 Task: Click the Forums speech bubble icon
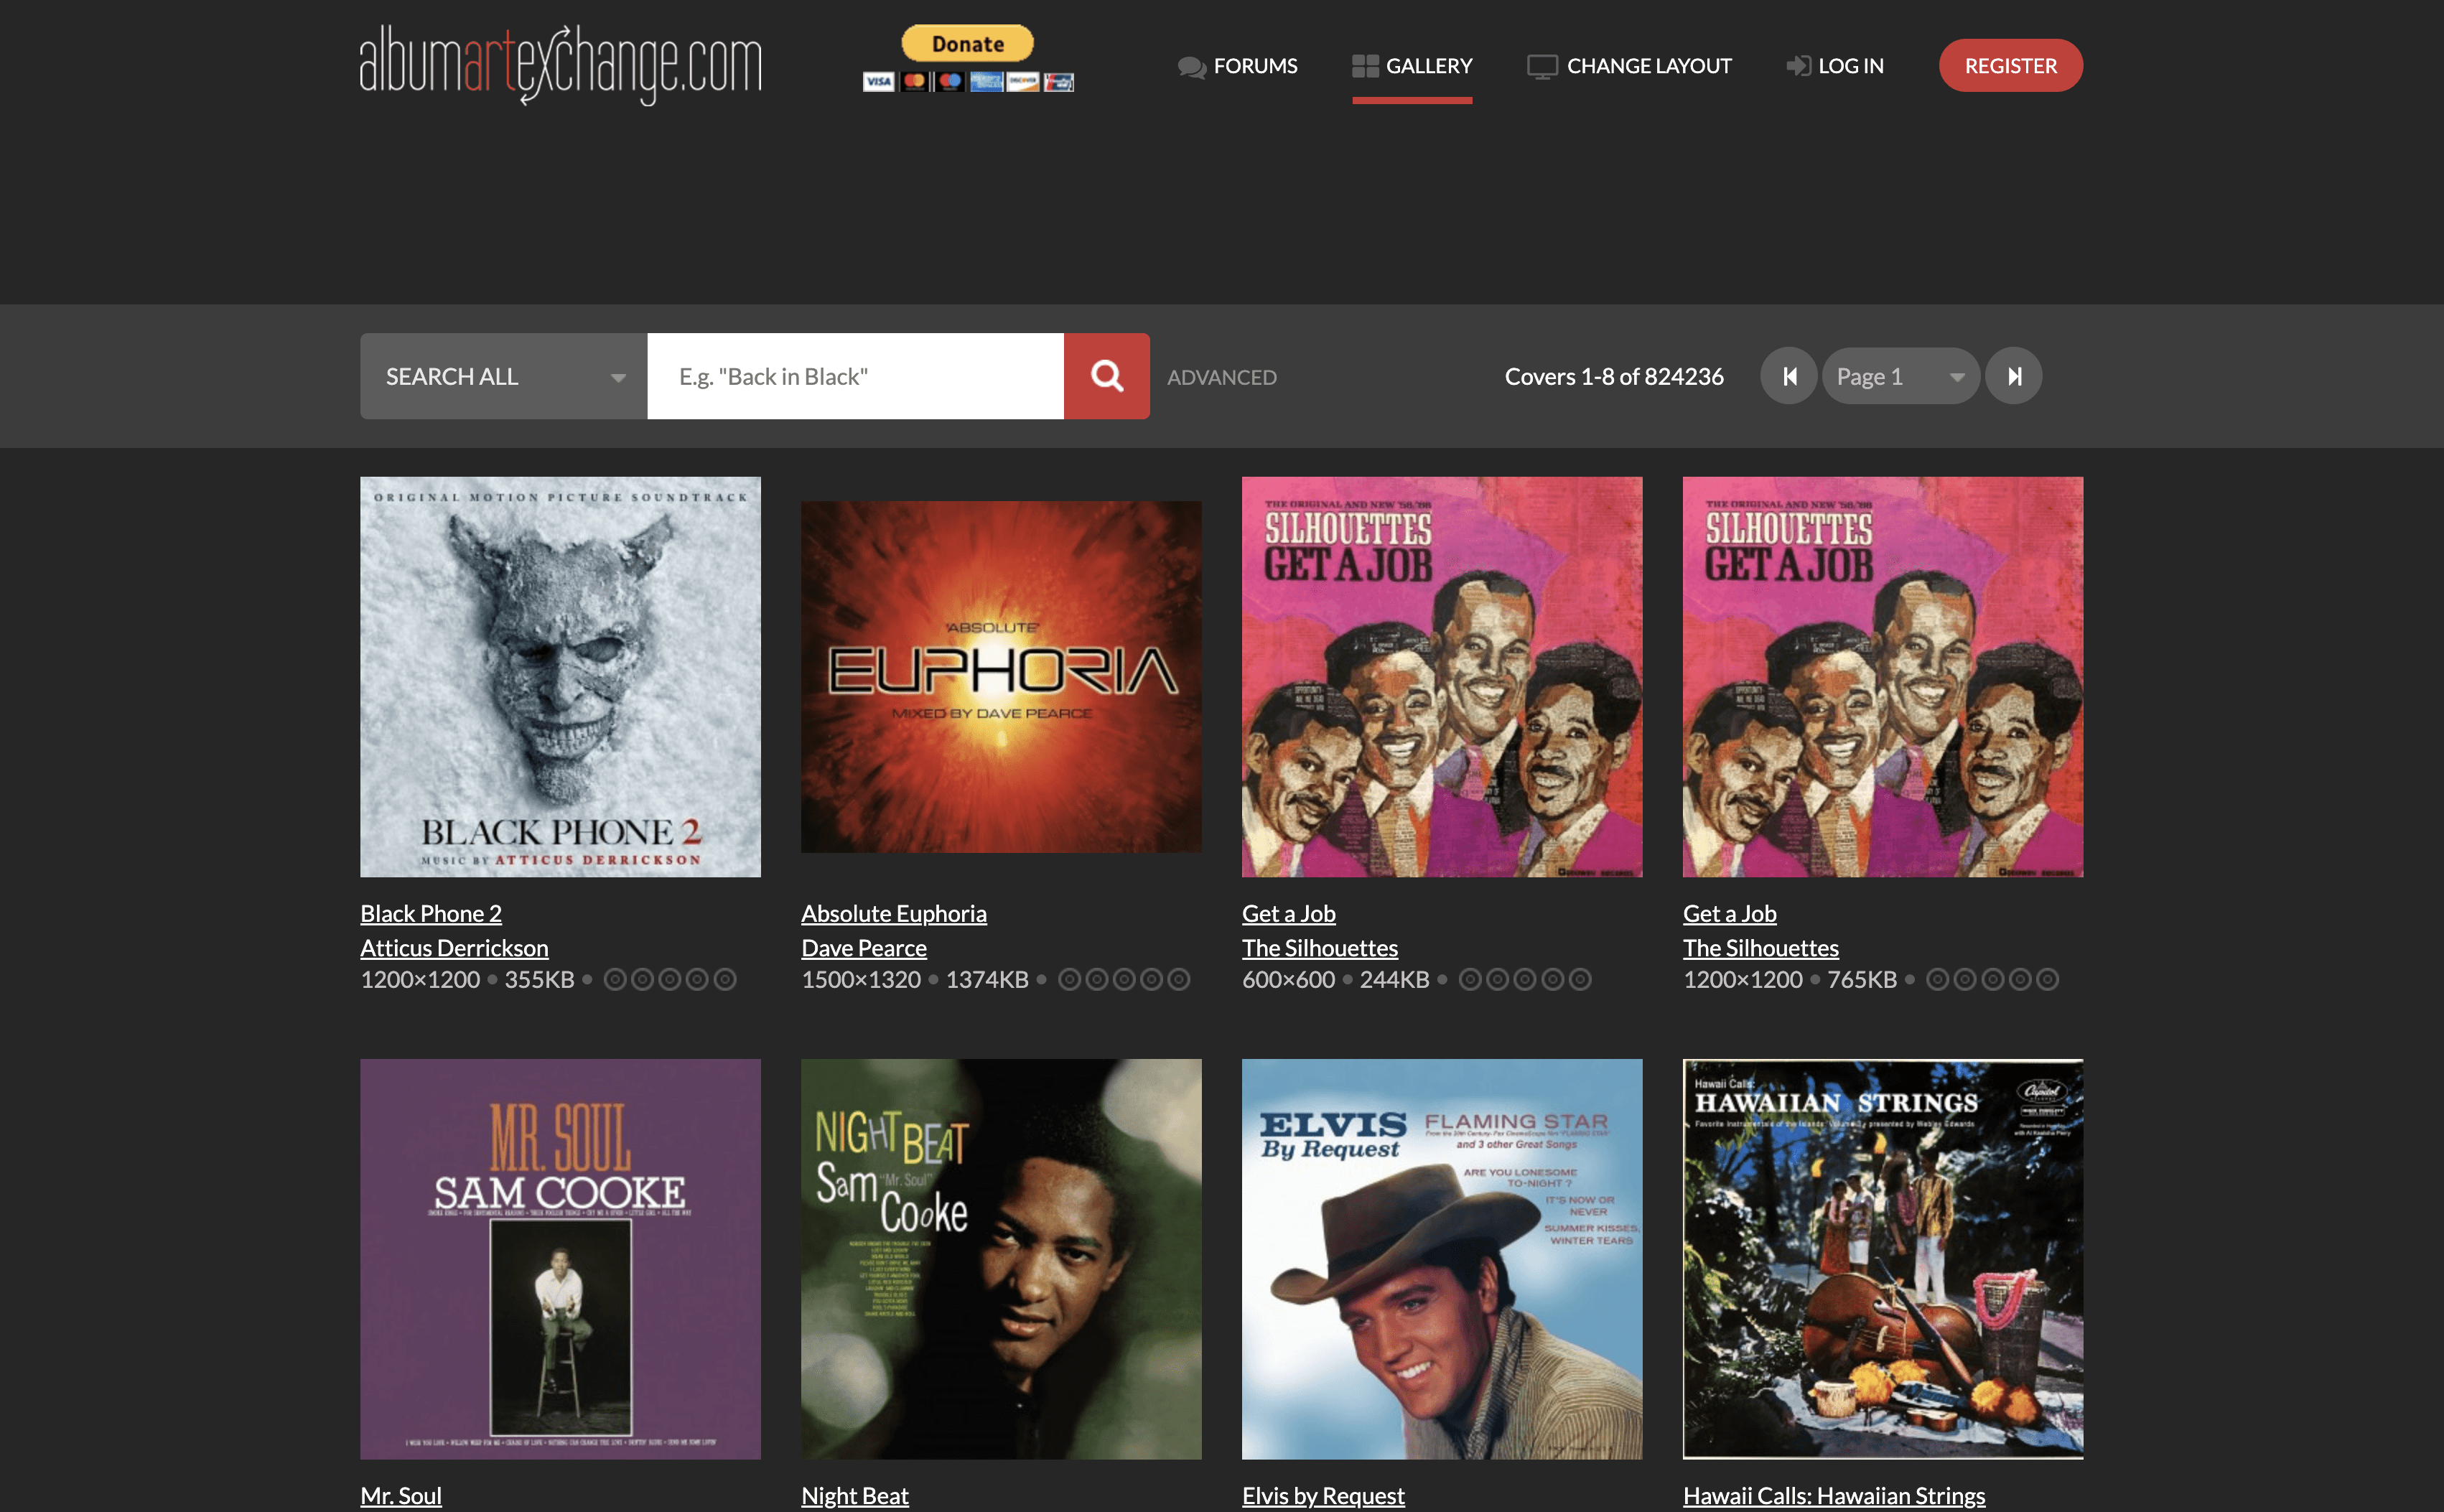1191,67
